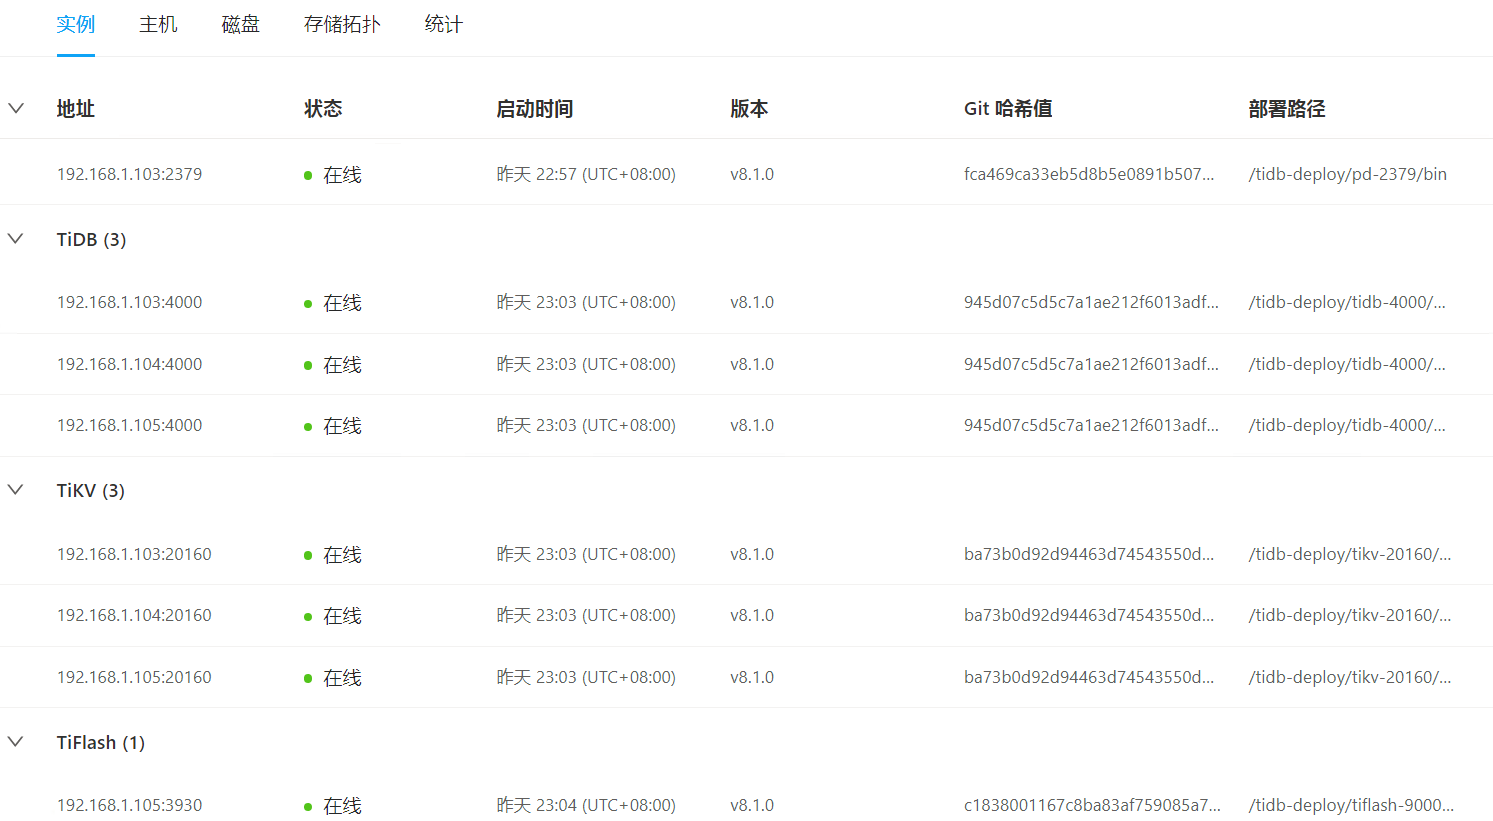Viewport: 1493px width, 821px height.
Task: Go to the 存储拓扑 tab
Action: 342,24
